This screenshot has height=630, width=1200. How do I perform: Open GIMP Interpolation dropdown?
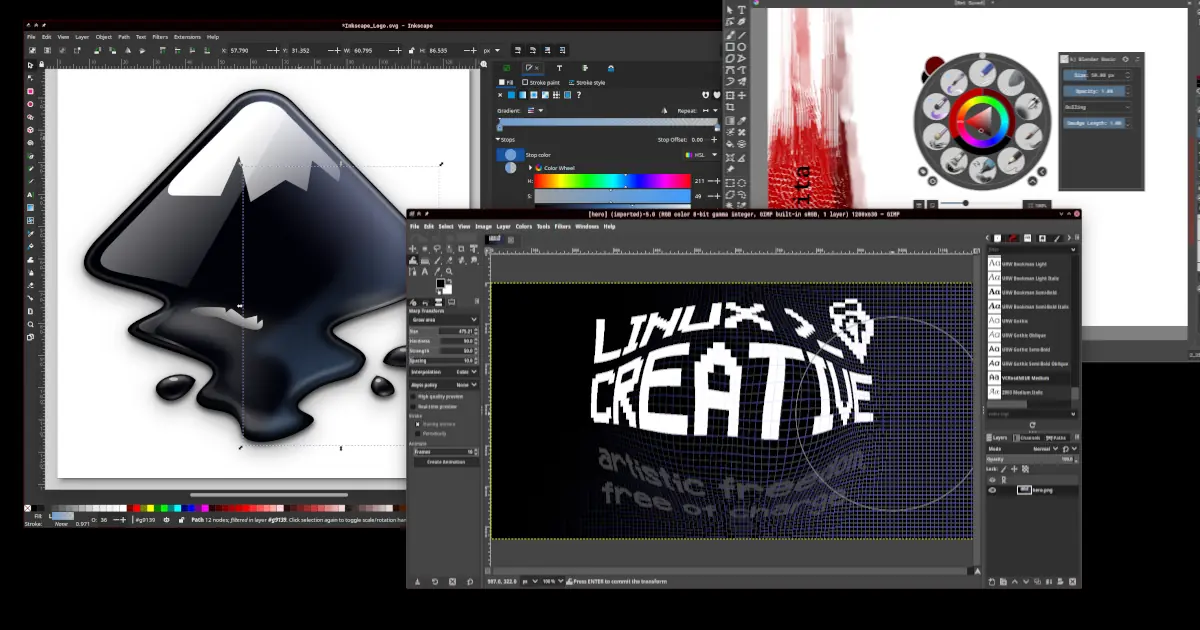click(444, 372)
